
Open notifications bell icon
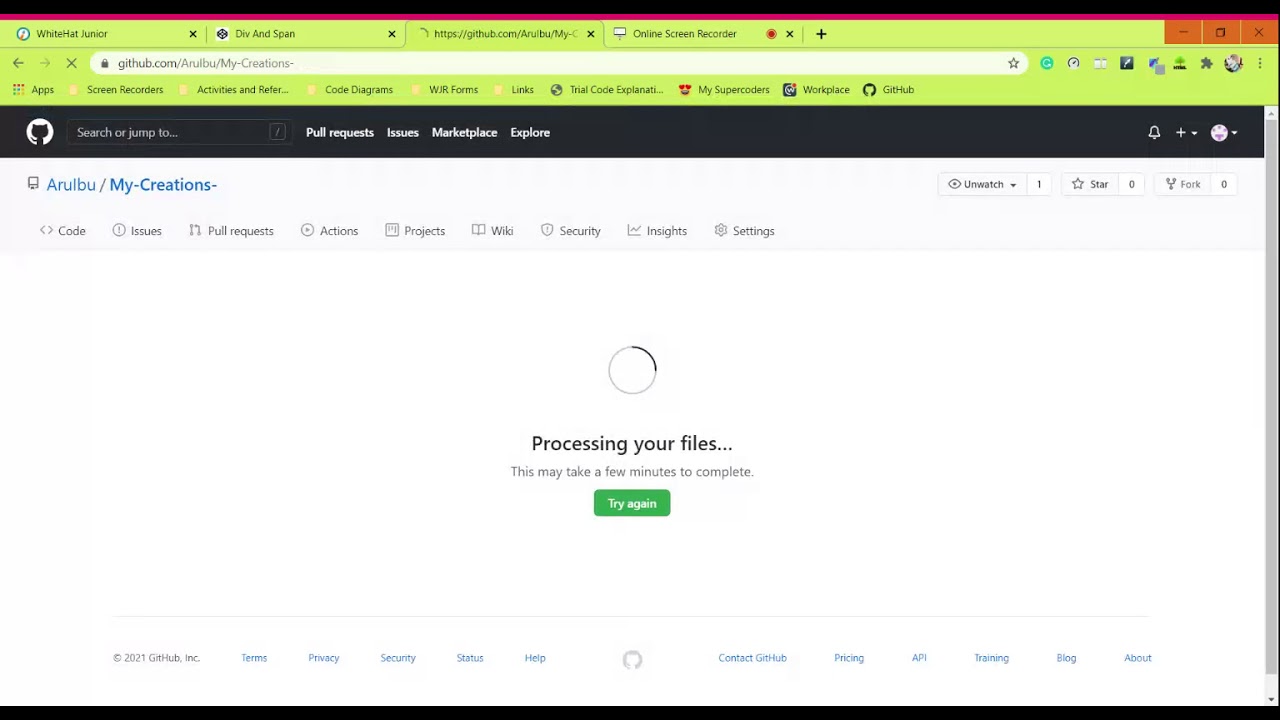pos(1154,132)
